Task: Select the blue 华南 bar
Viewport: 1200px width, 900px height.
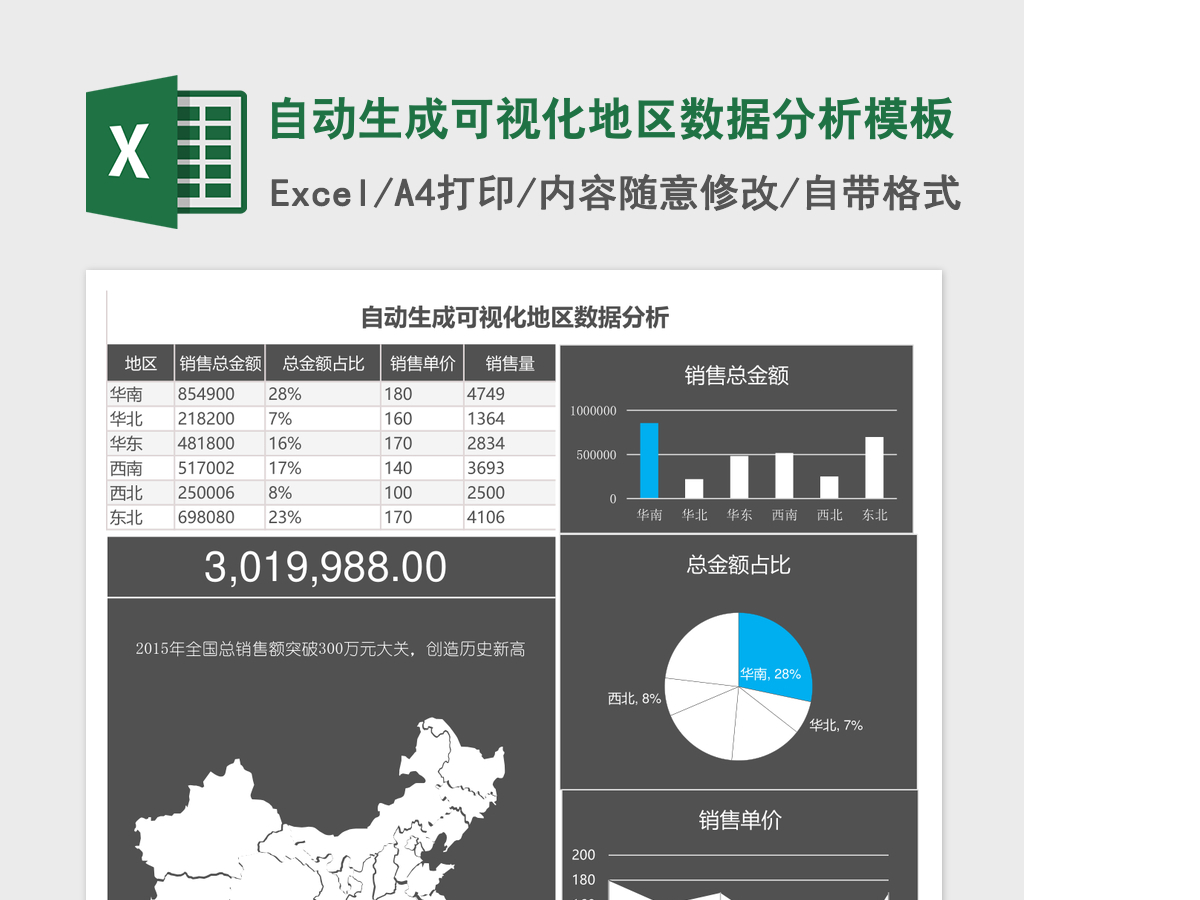Action: (649, 460)
